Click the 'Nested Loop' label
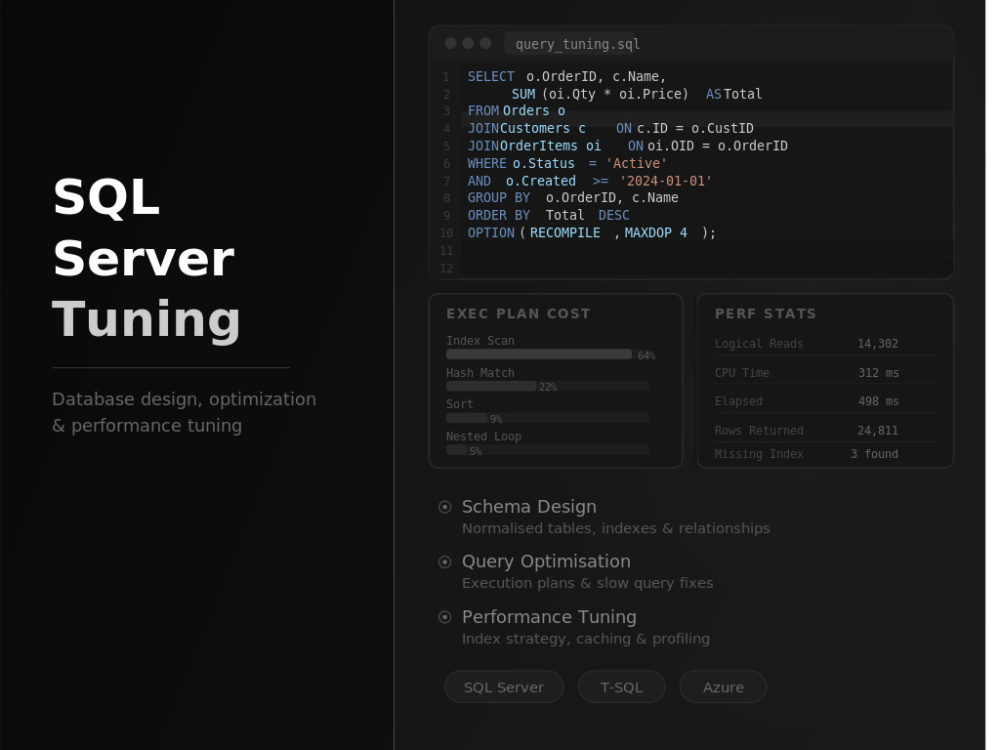Image resolution: width=1000 pixels, height=750 pixels. (x=483, y=437)
